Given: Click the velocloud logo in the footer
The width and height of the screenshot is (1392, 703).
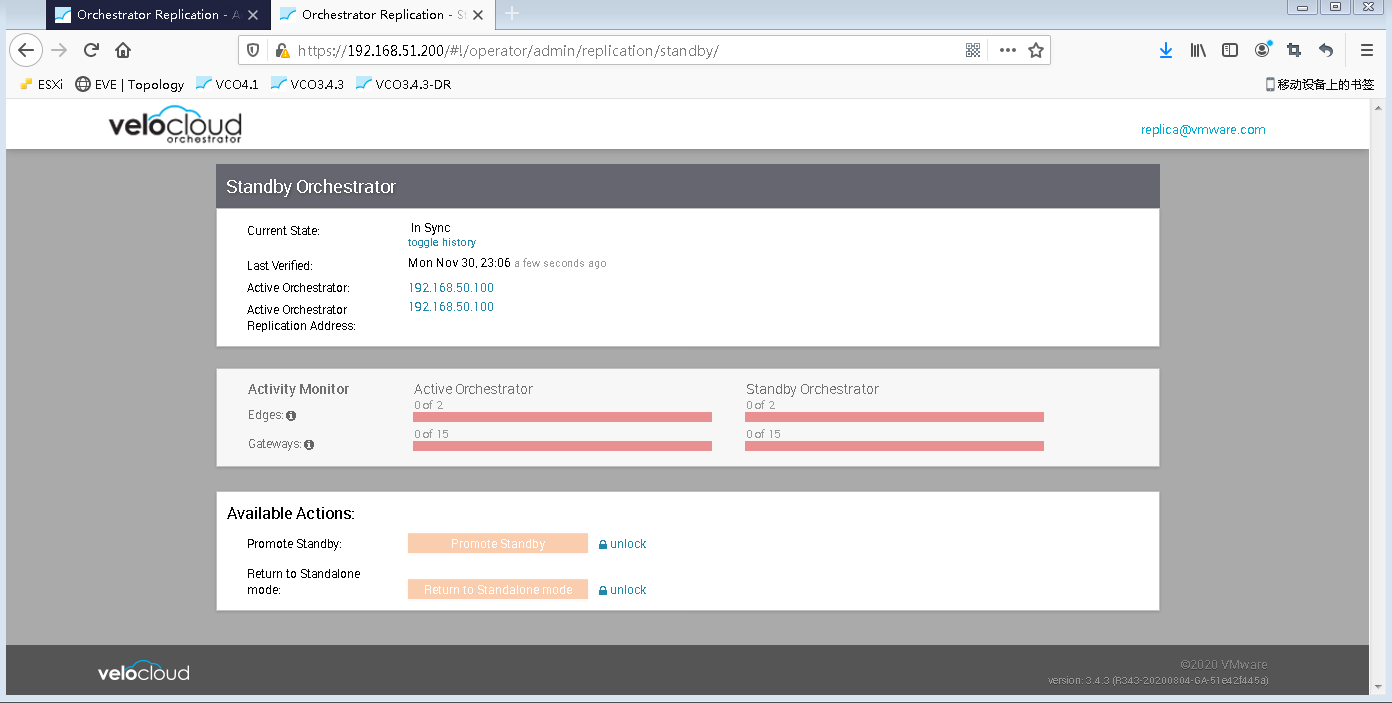Looking at the screenshot, I should coord(143,671).
